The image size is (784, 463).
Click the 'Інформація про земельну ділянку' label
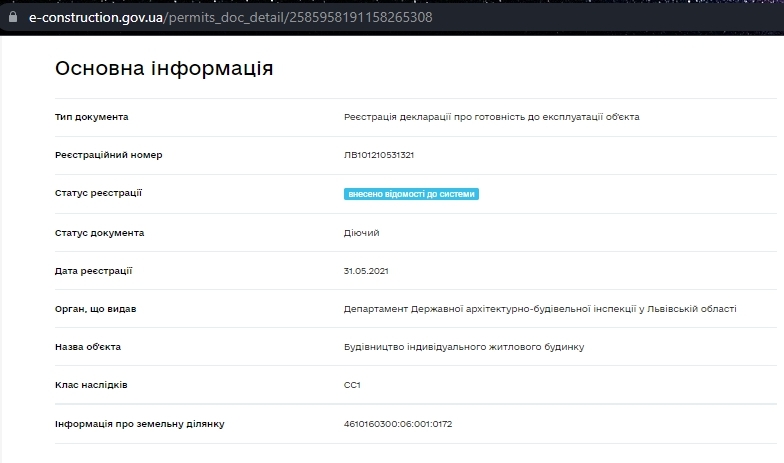[x=140, y=424]
